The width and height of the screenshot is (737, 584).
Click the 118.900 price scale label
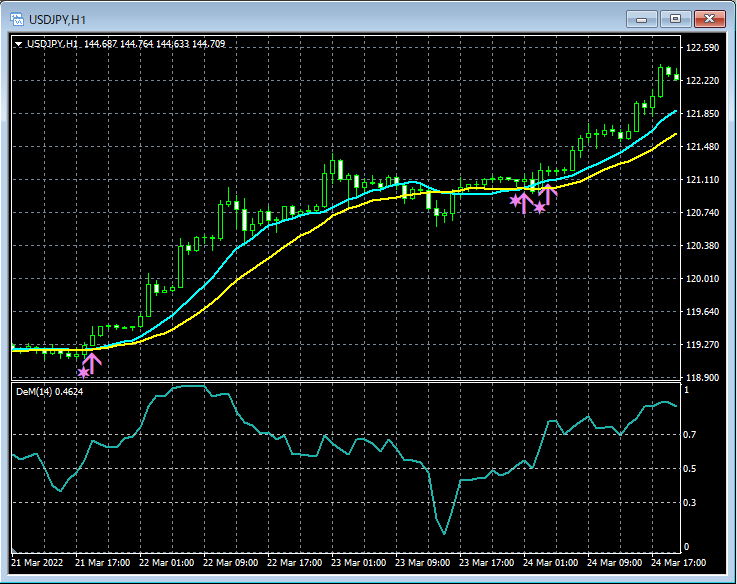pyautogui.click(x=703, y=378)
